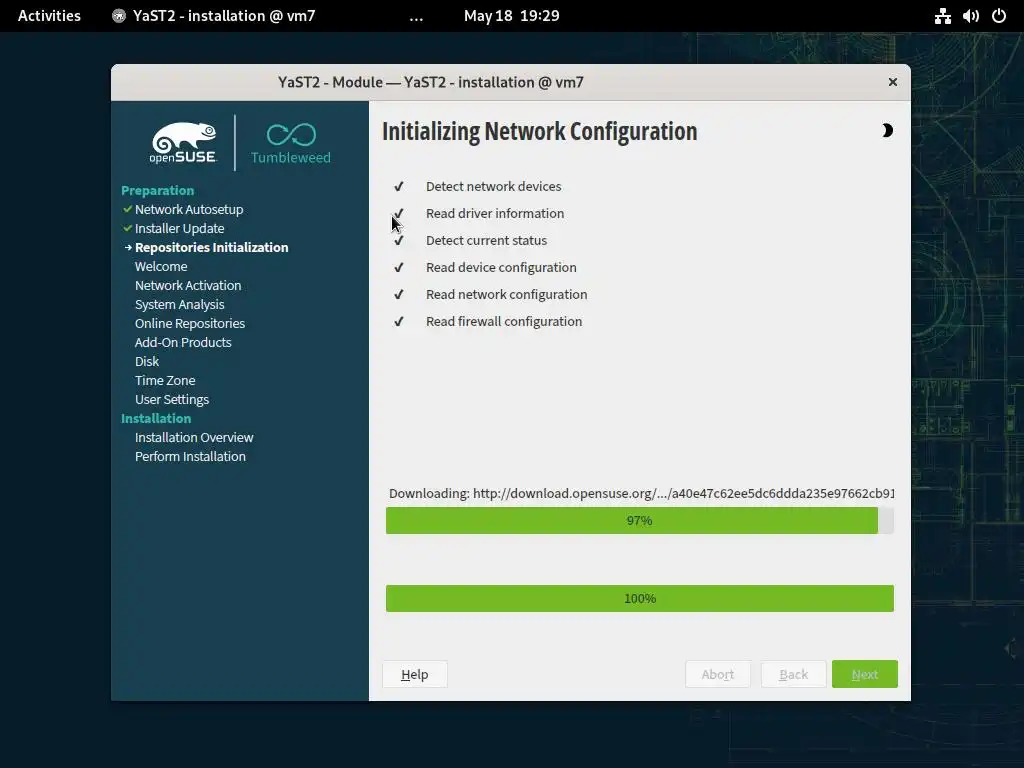The height and width of the screenshot is (768, 1024).
Task: Open the network status tray icon
Action: (x=942, y=16)
